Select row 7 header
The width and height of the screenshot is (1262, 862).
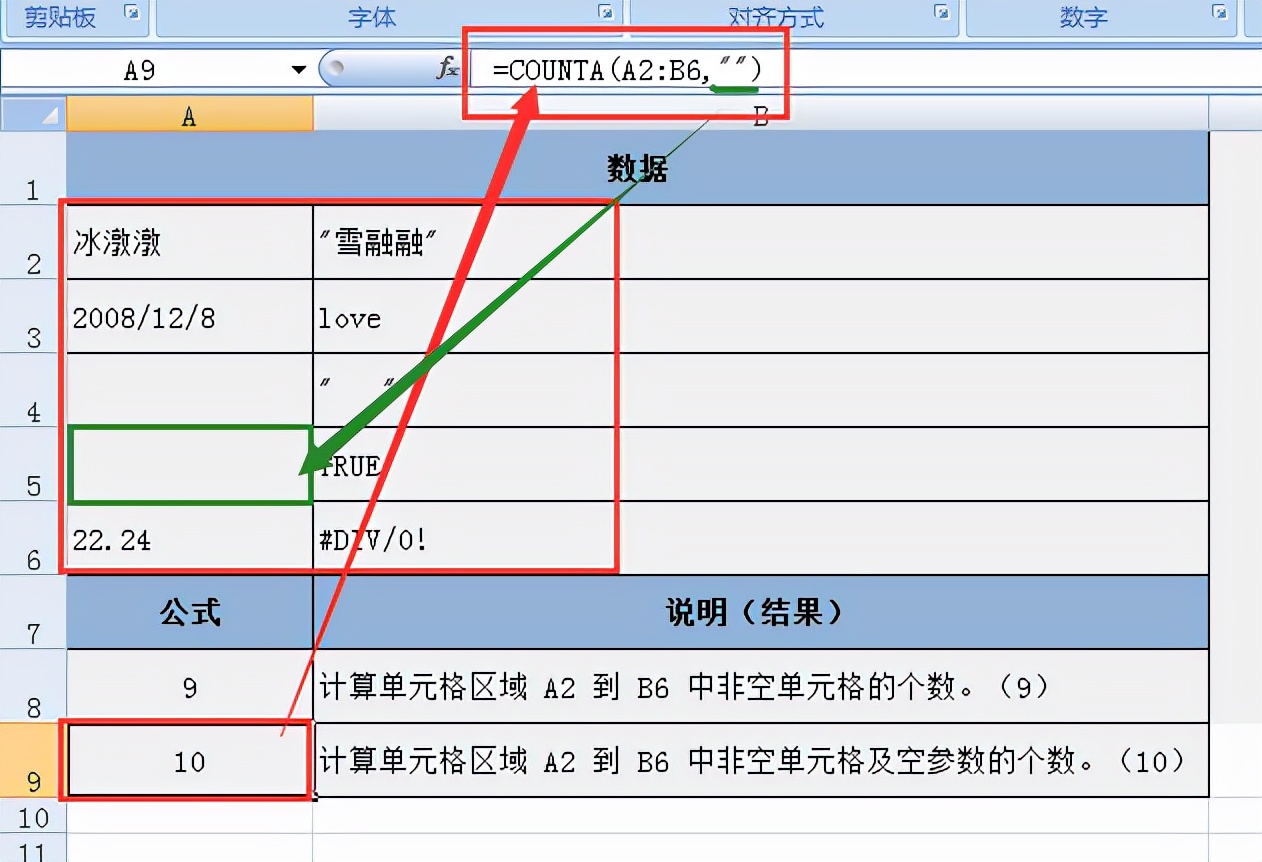tap(33, 612)
